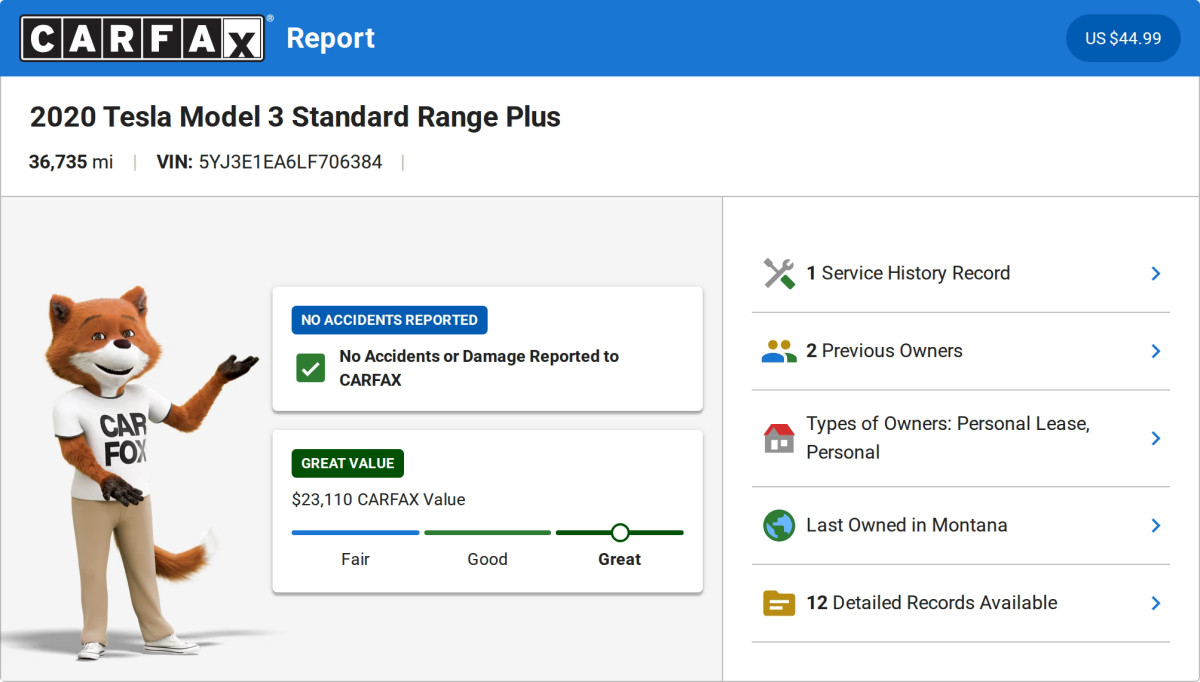Screen dimensions: 1200x682
Task: Click the previous owners people icon
Action: 779,351
